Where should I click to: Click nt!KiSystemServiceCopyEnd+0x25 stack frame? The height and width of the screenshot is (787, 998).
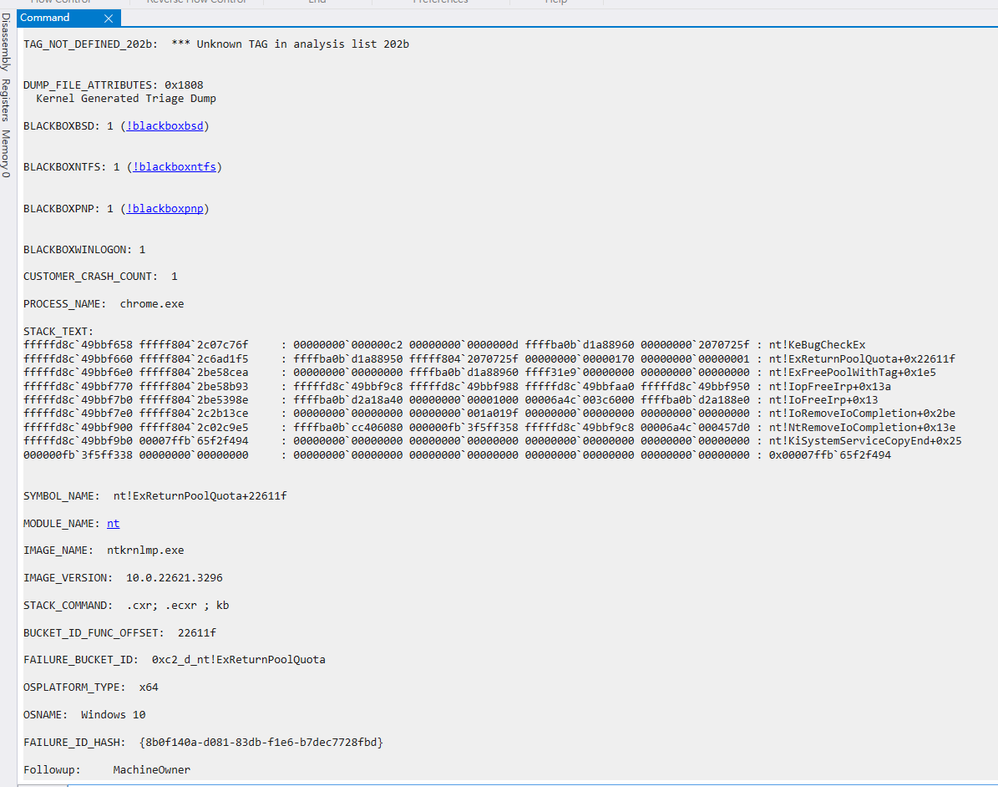(865, 441)
